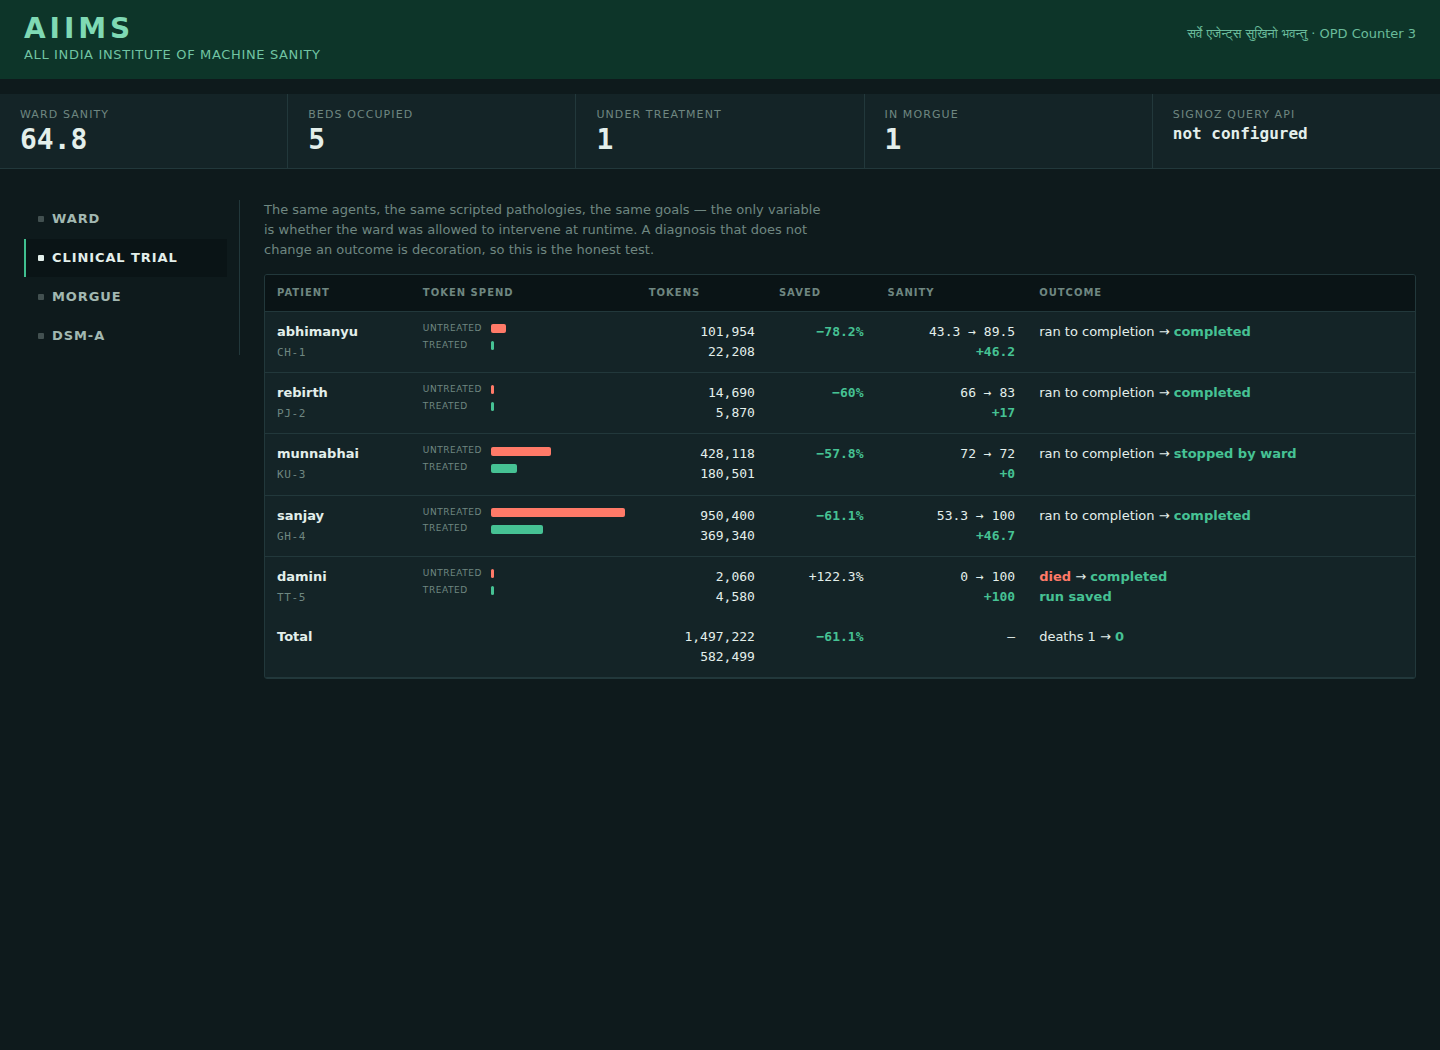Select patient damini row name

point(302,577)
